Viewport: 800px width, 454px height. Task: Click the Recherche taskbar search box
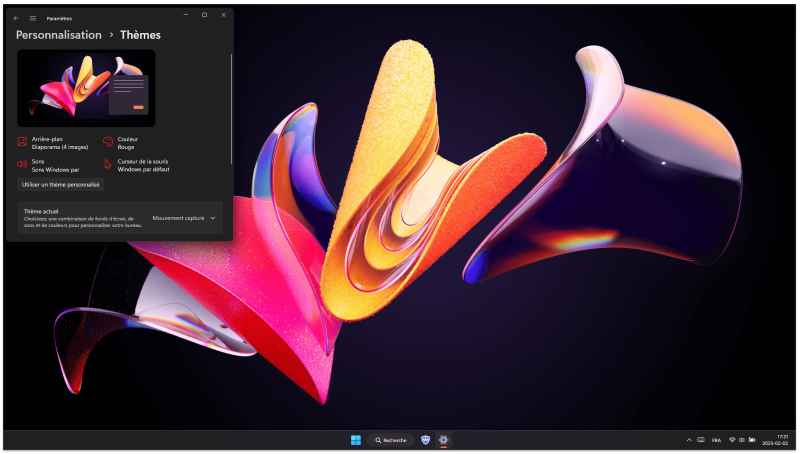click(x=390, y=440)
